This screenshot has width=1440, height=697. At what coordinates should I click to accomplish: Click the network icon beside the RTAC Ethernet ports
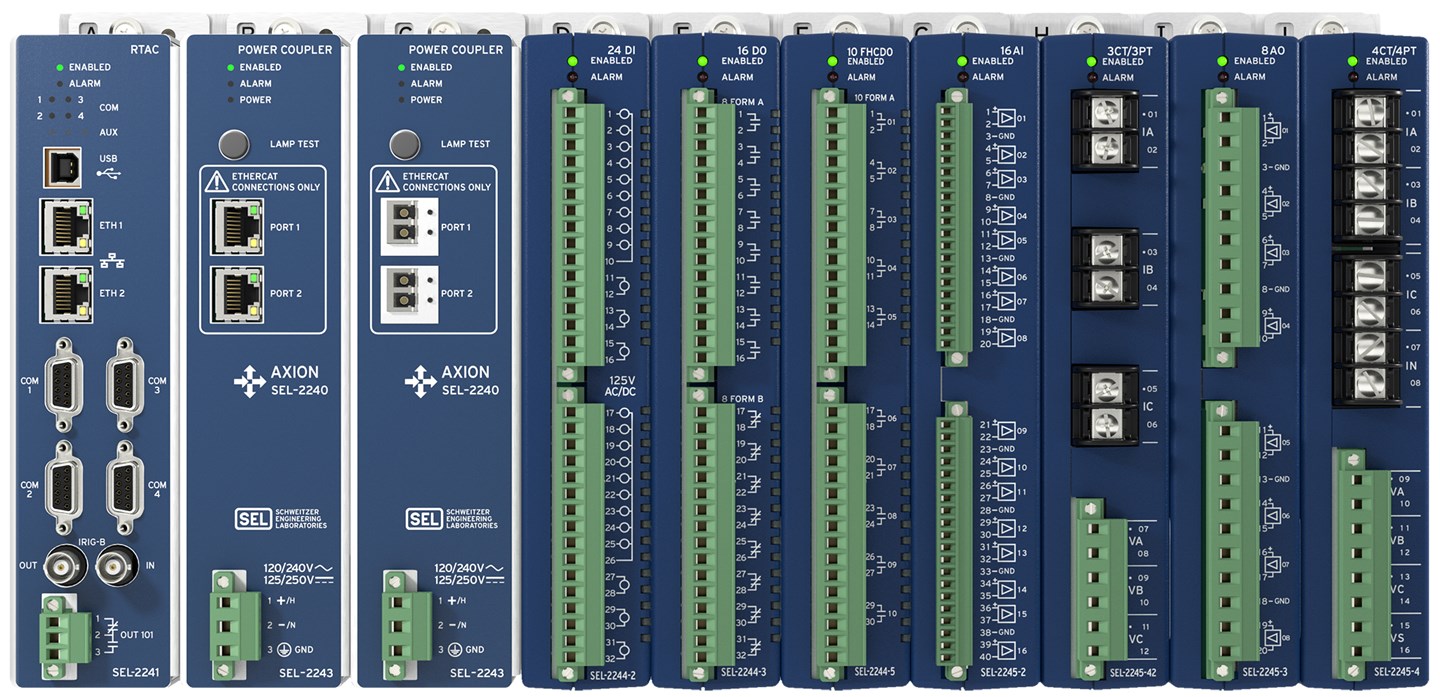click(112, 260)
